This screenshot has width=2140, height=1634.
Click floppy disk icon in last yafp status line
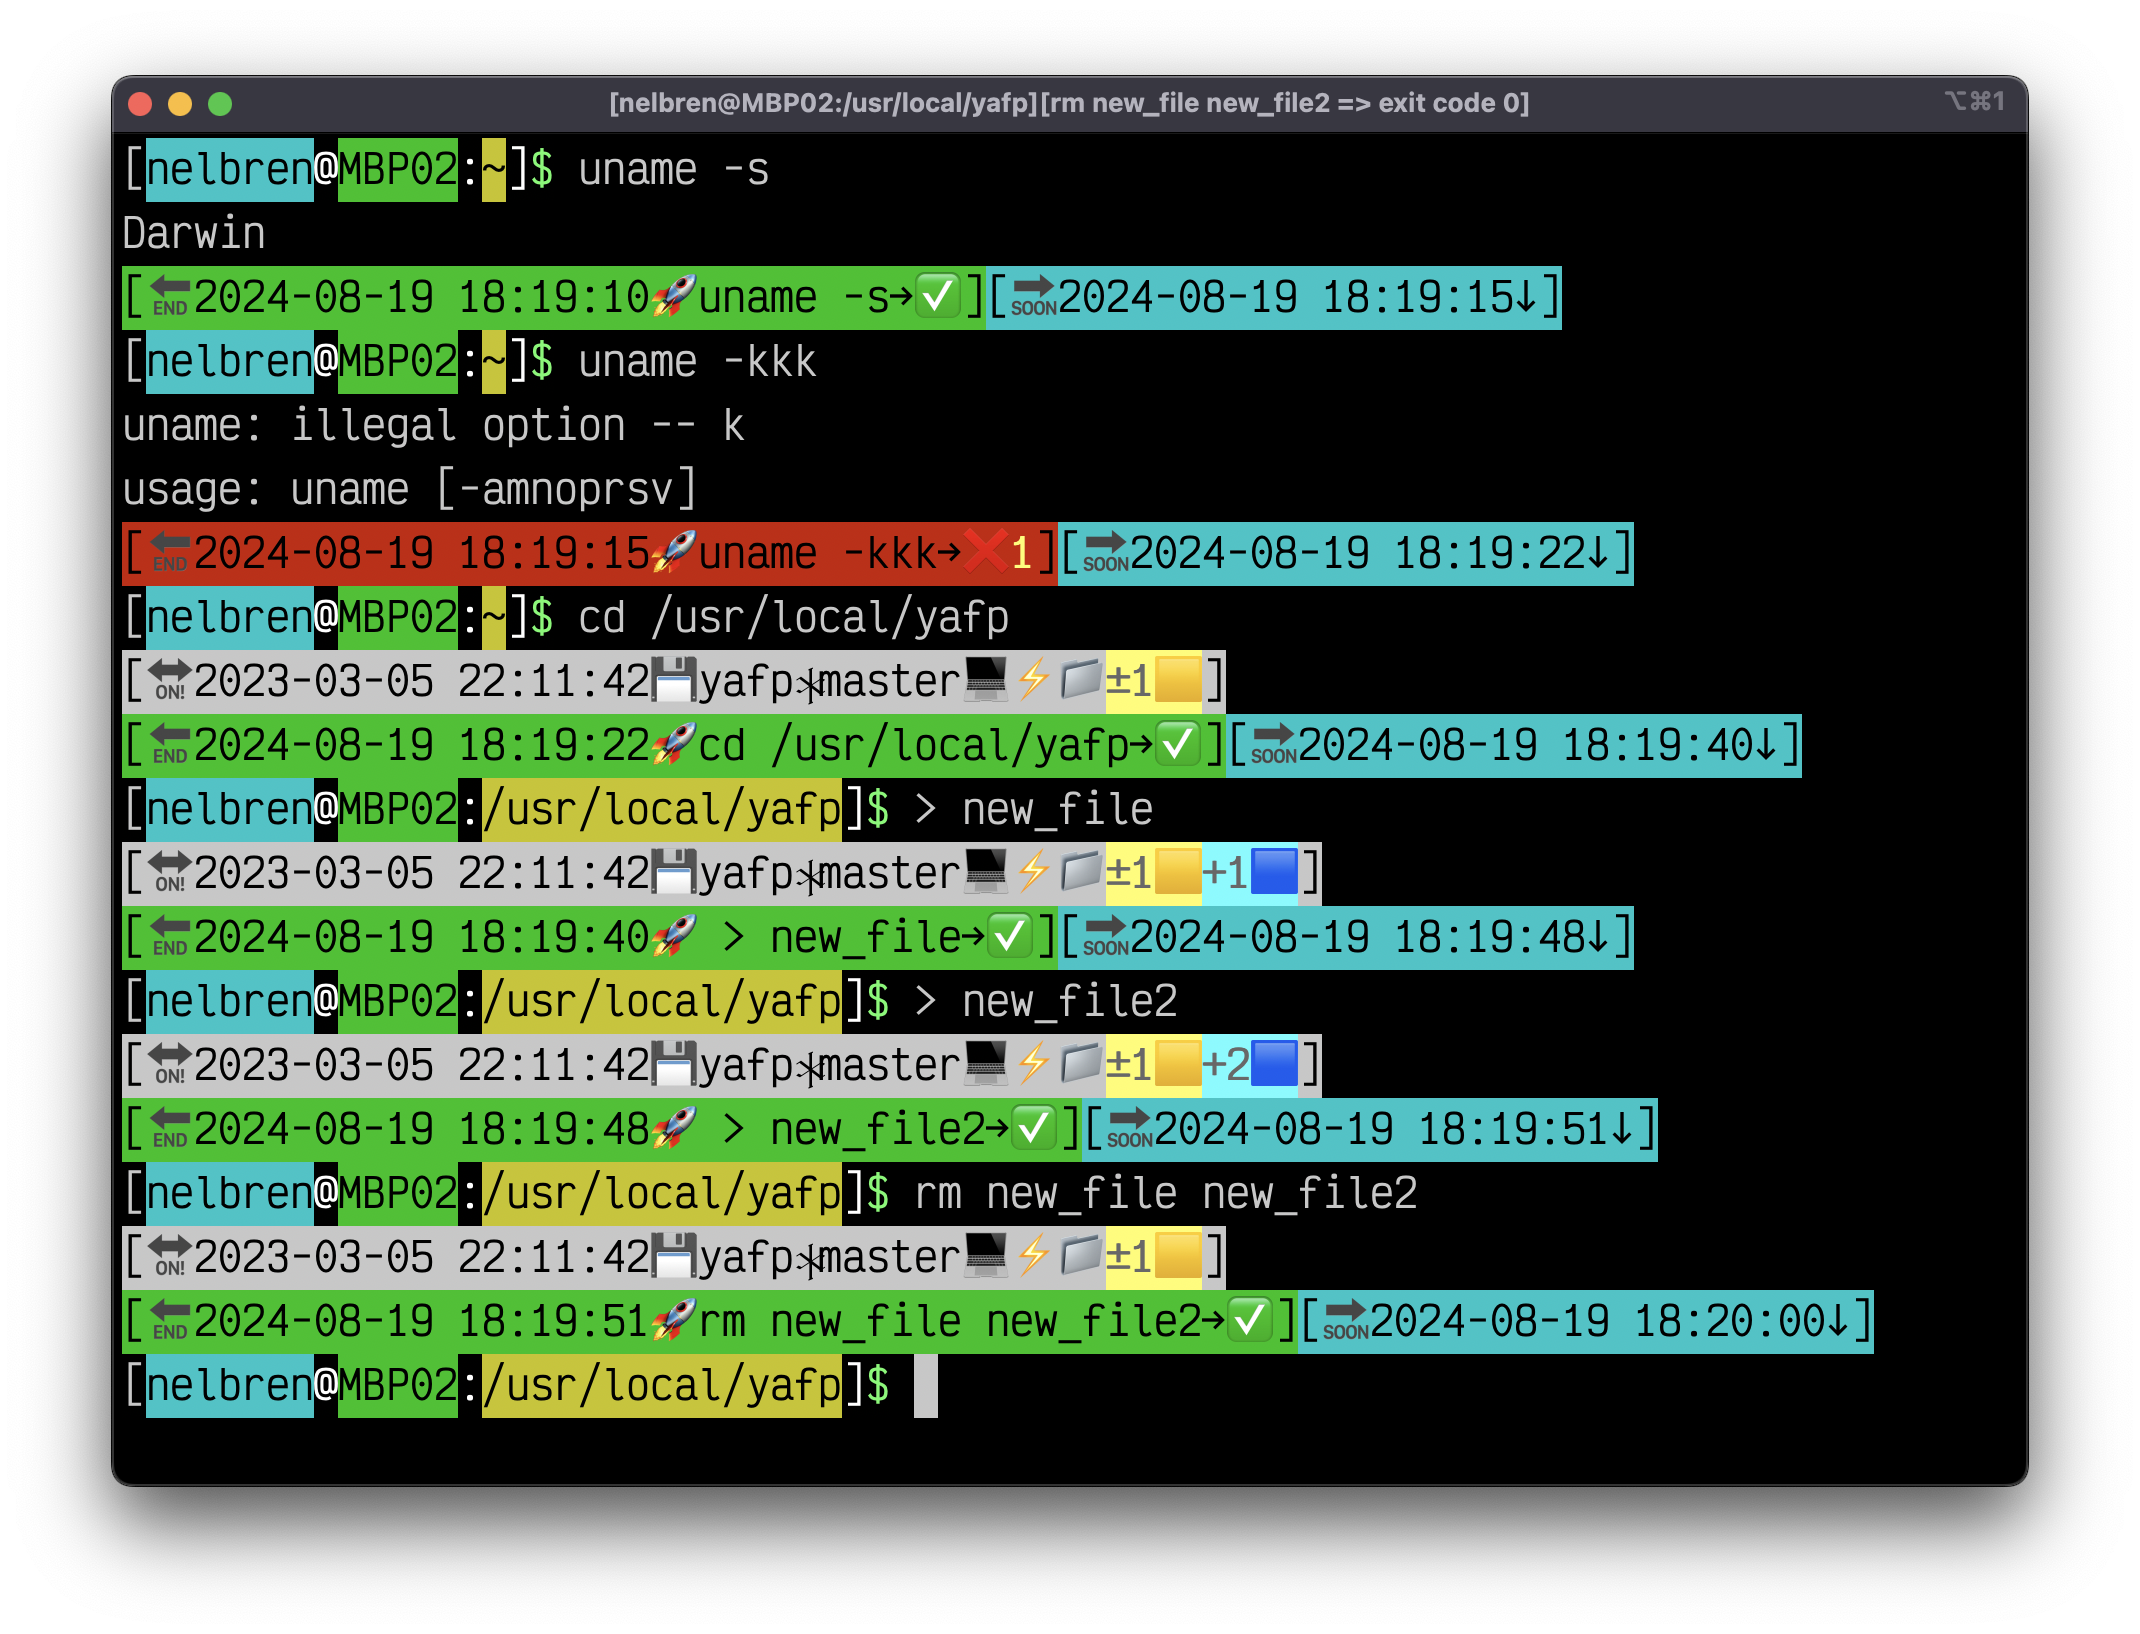[674, 1257]
